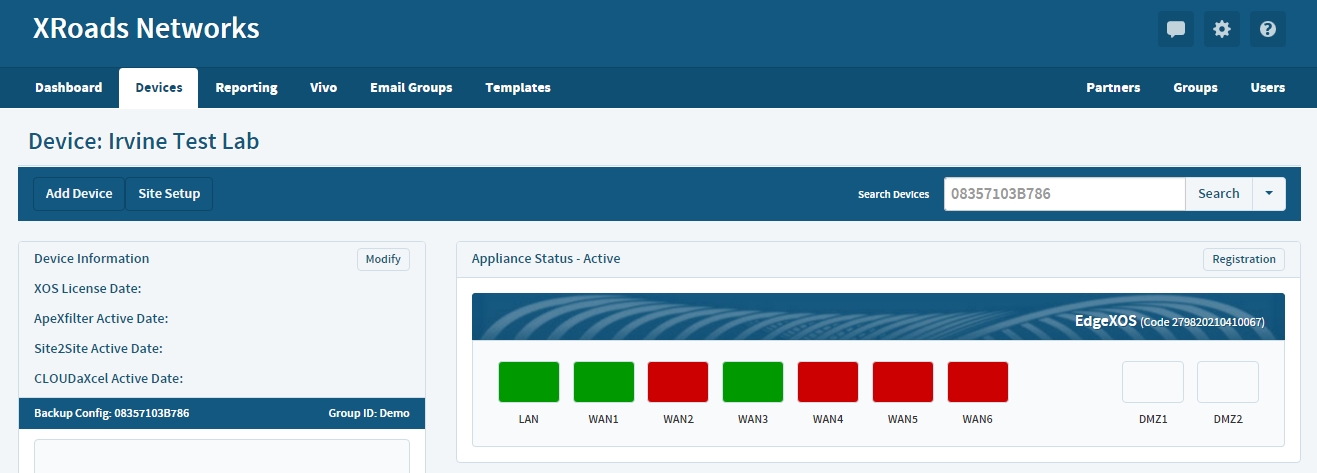Click the green LAN port indicator
Screen dimensions: 1317x473
point(529,382)
